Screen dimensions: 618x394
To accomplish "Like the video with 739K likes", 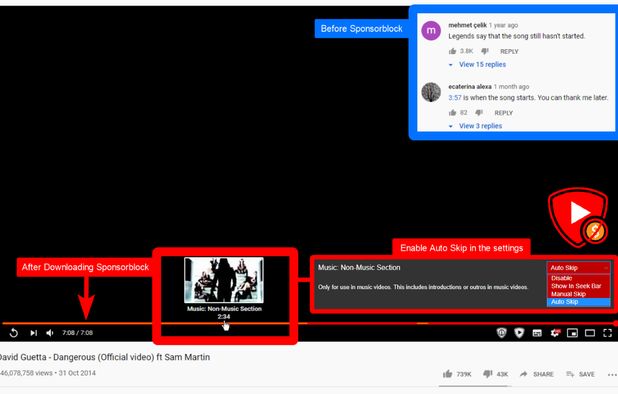I will click(x=447, y=374).
